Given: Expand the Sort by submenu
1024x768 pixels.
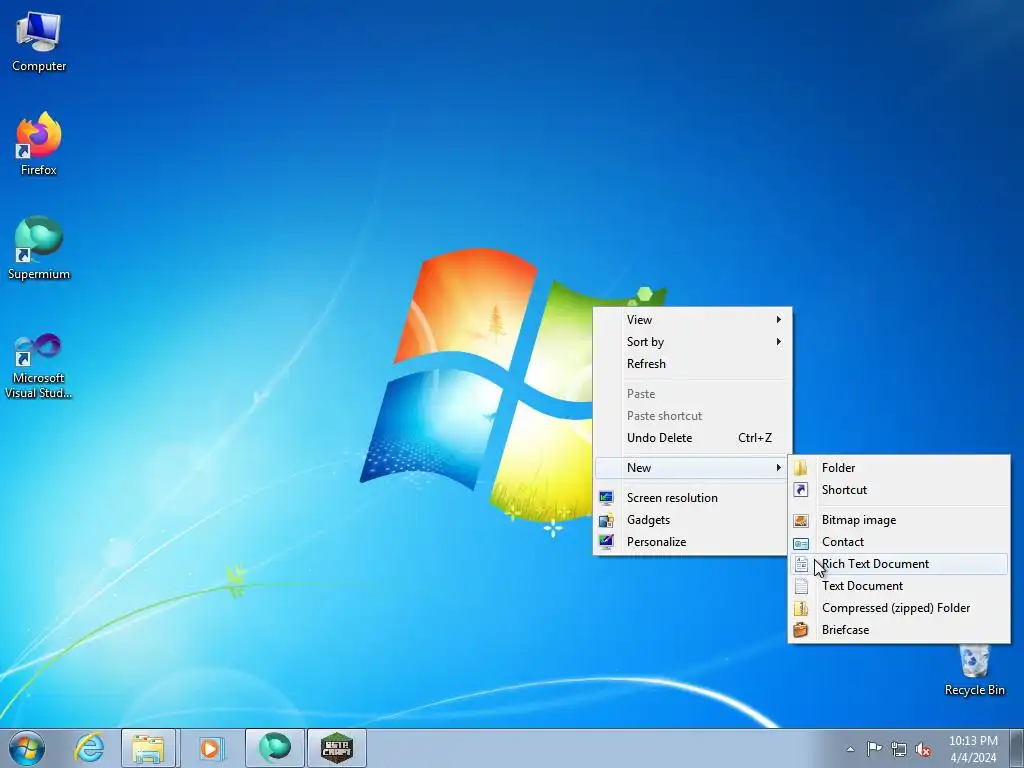Looking at the screenshot, I should pyautogui.click(x=692, y=342).
